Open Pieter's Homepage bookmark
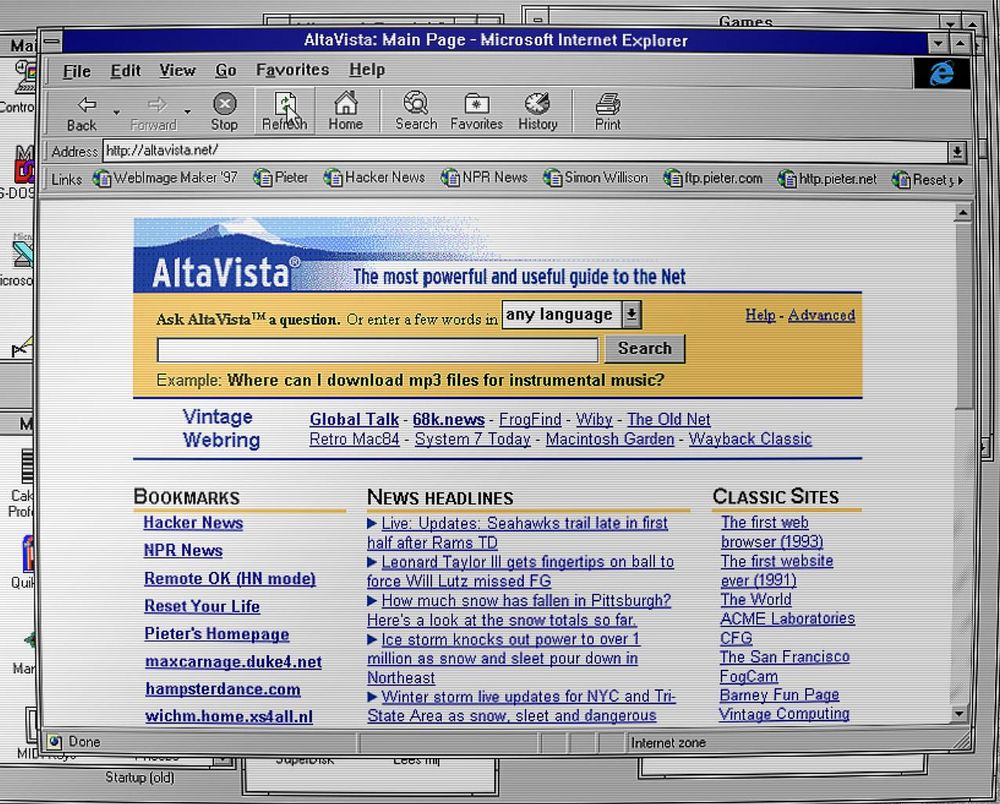 pos(216,634)
